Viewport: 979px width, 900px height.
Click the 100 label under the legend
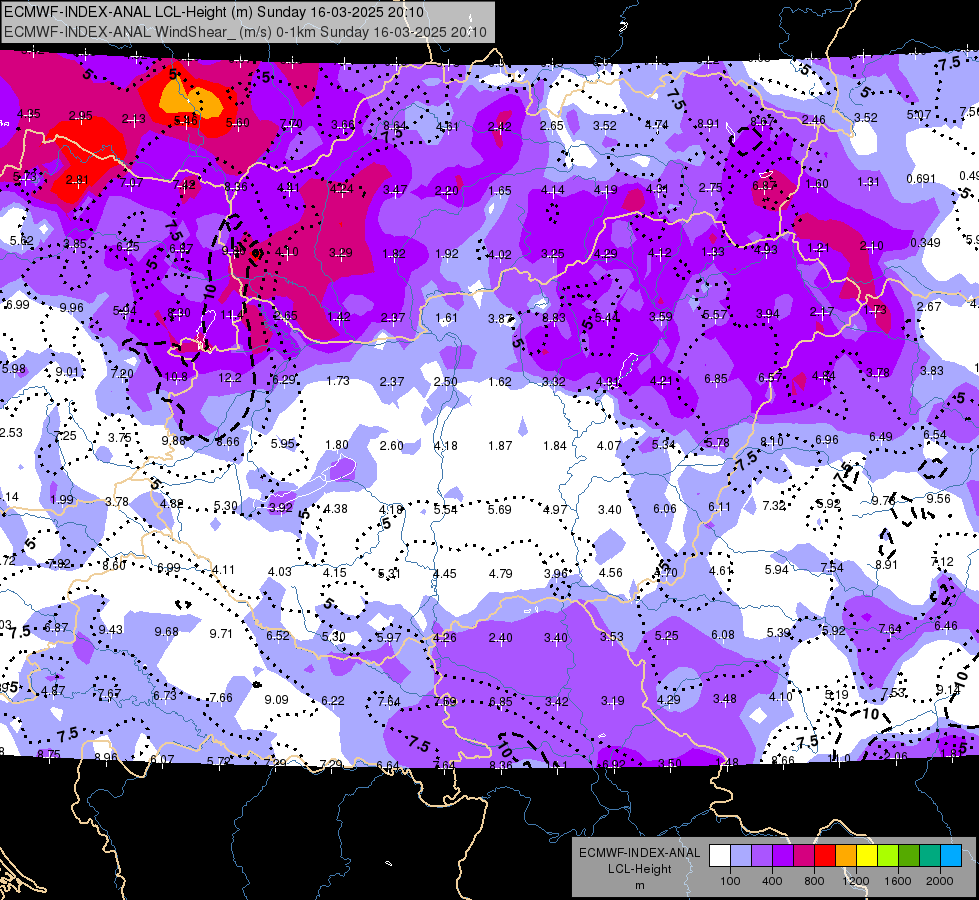(x=730, y=881)
